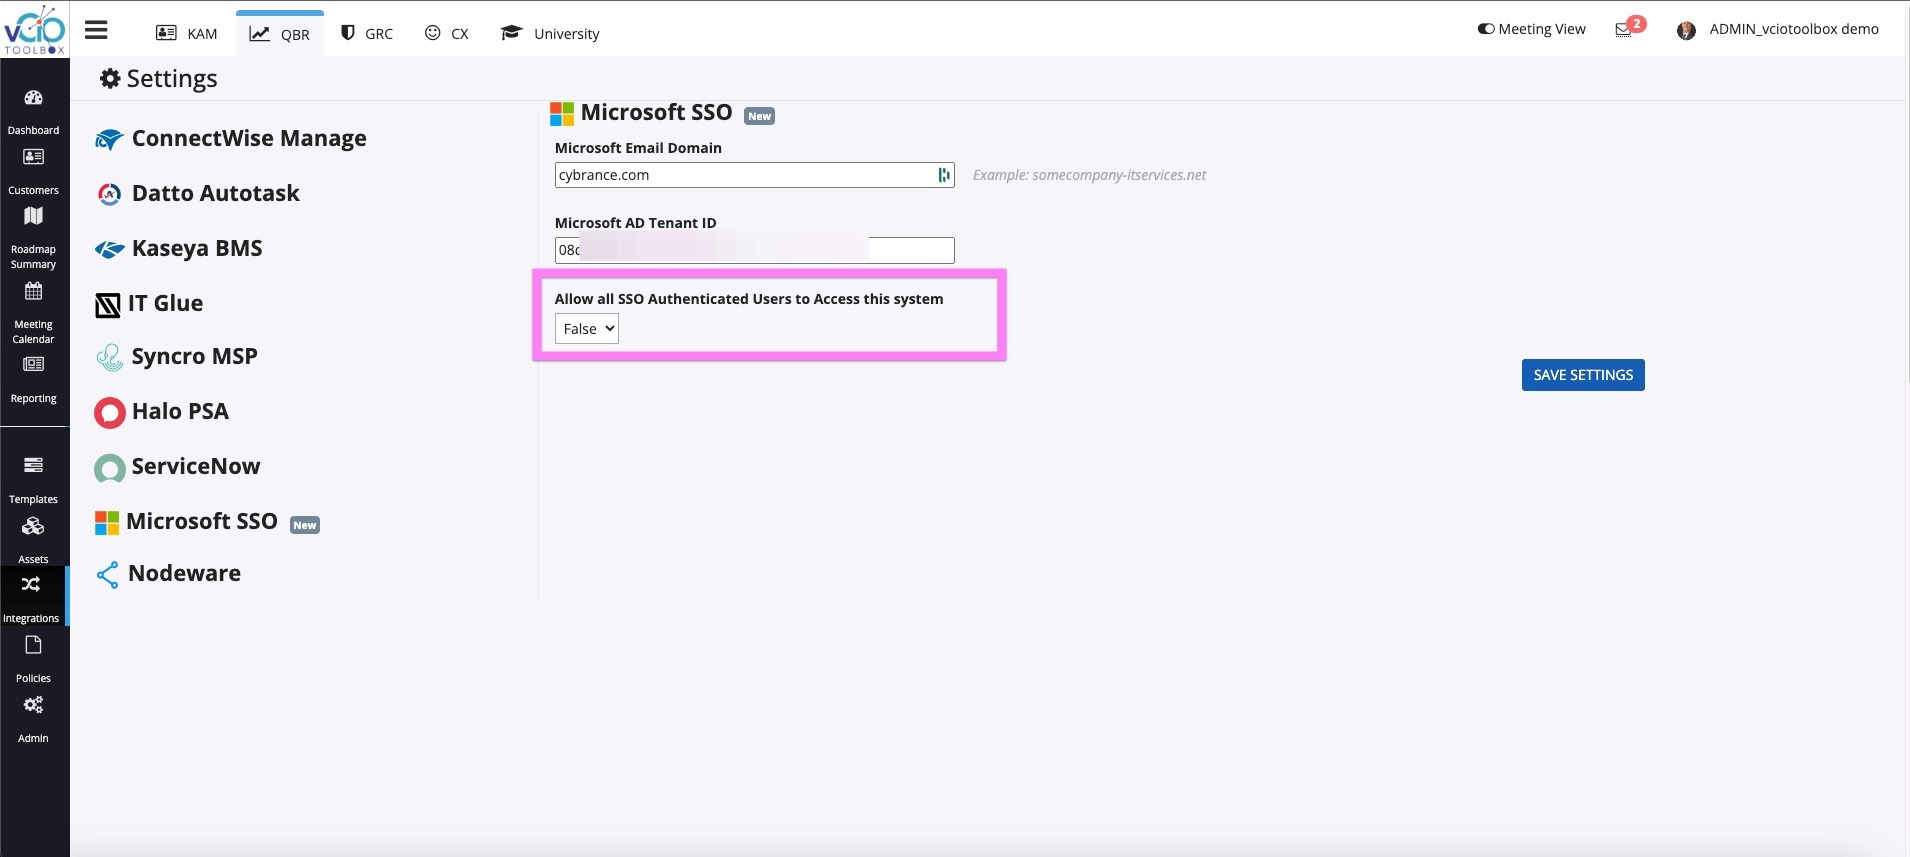Open the Assets sidebar icon
Viewport: 1910px width, 857px height.
33,526
